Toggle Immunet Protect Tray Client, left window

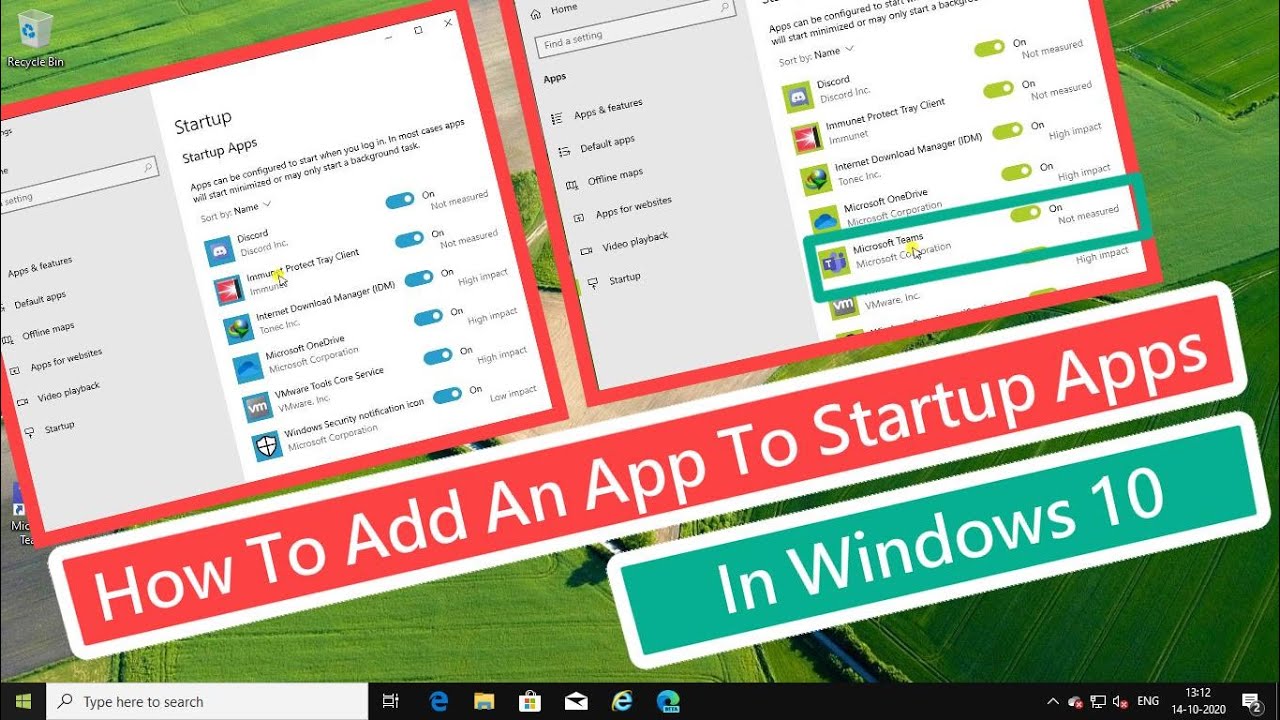pos(410,239)
